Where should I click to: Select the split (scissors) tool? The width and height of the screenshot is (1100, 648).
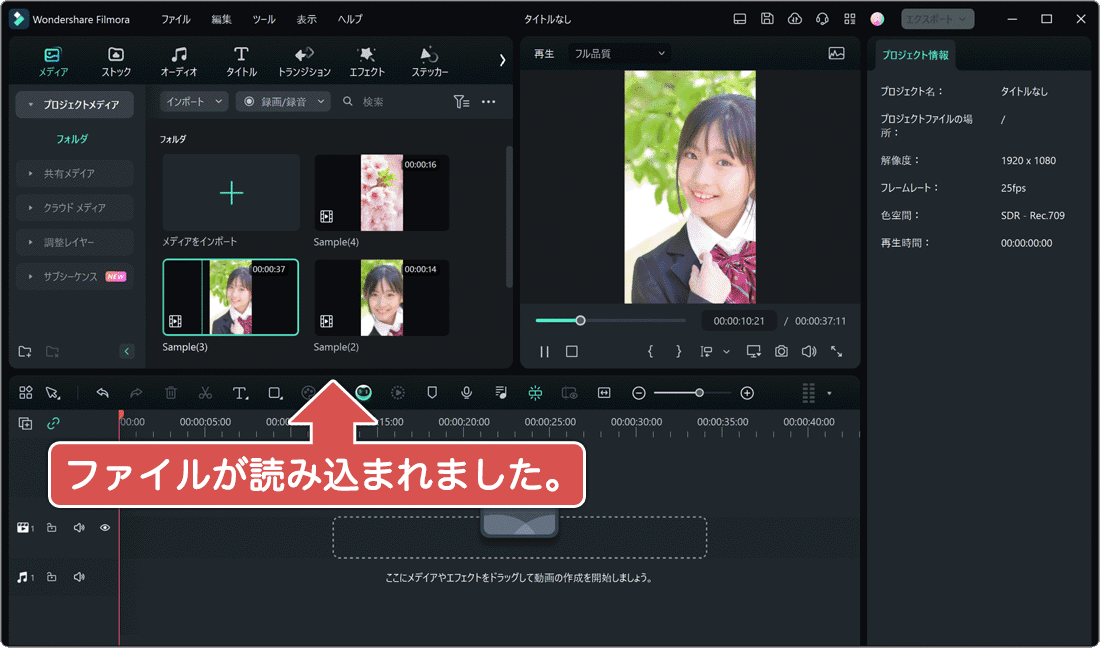(205, 393)
